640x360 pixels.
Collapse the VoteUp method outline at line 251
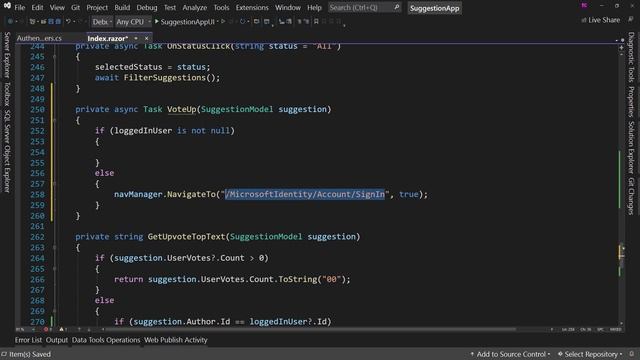(54, 120)
